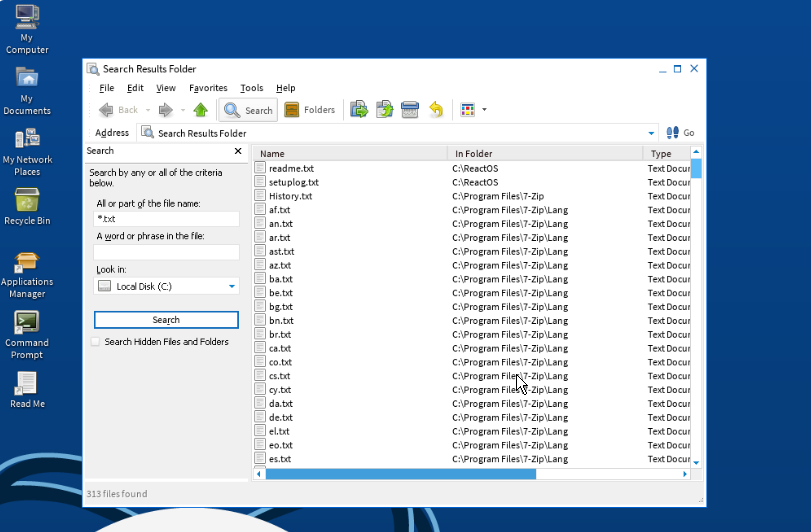
Task: Open My Network Places desktop icon
Action: pos(27,152)
